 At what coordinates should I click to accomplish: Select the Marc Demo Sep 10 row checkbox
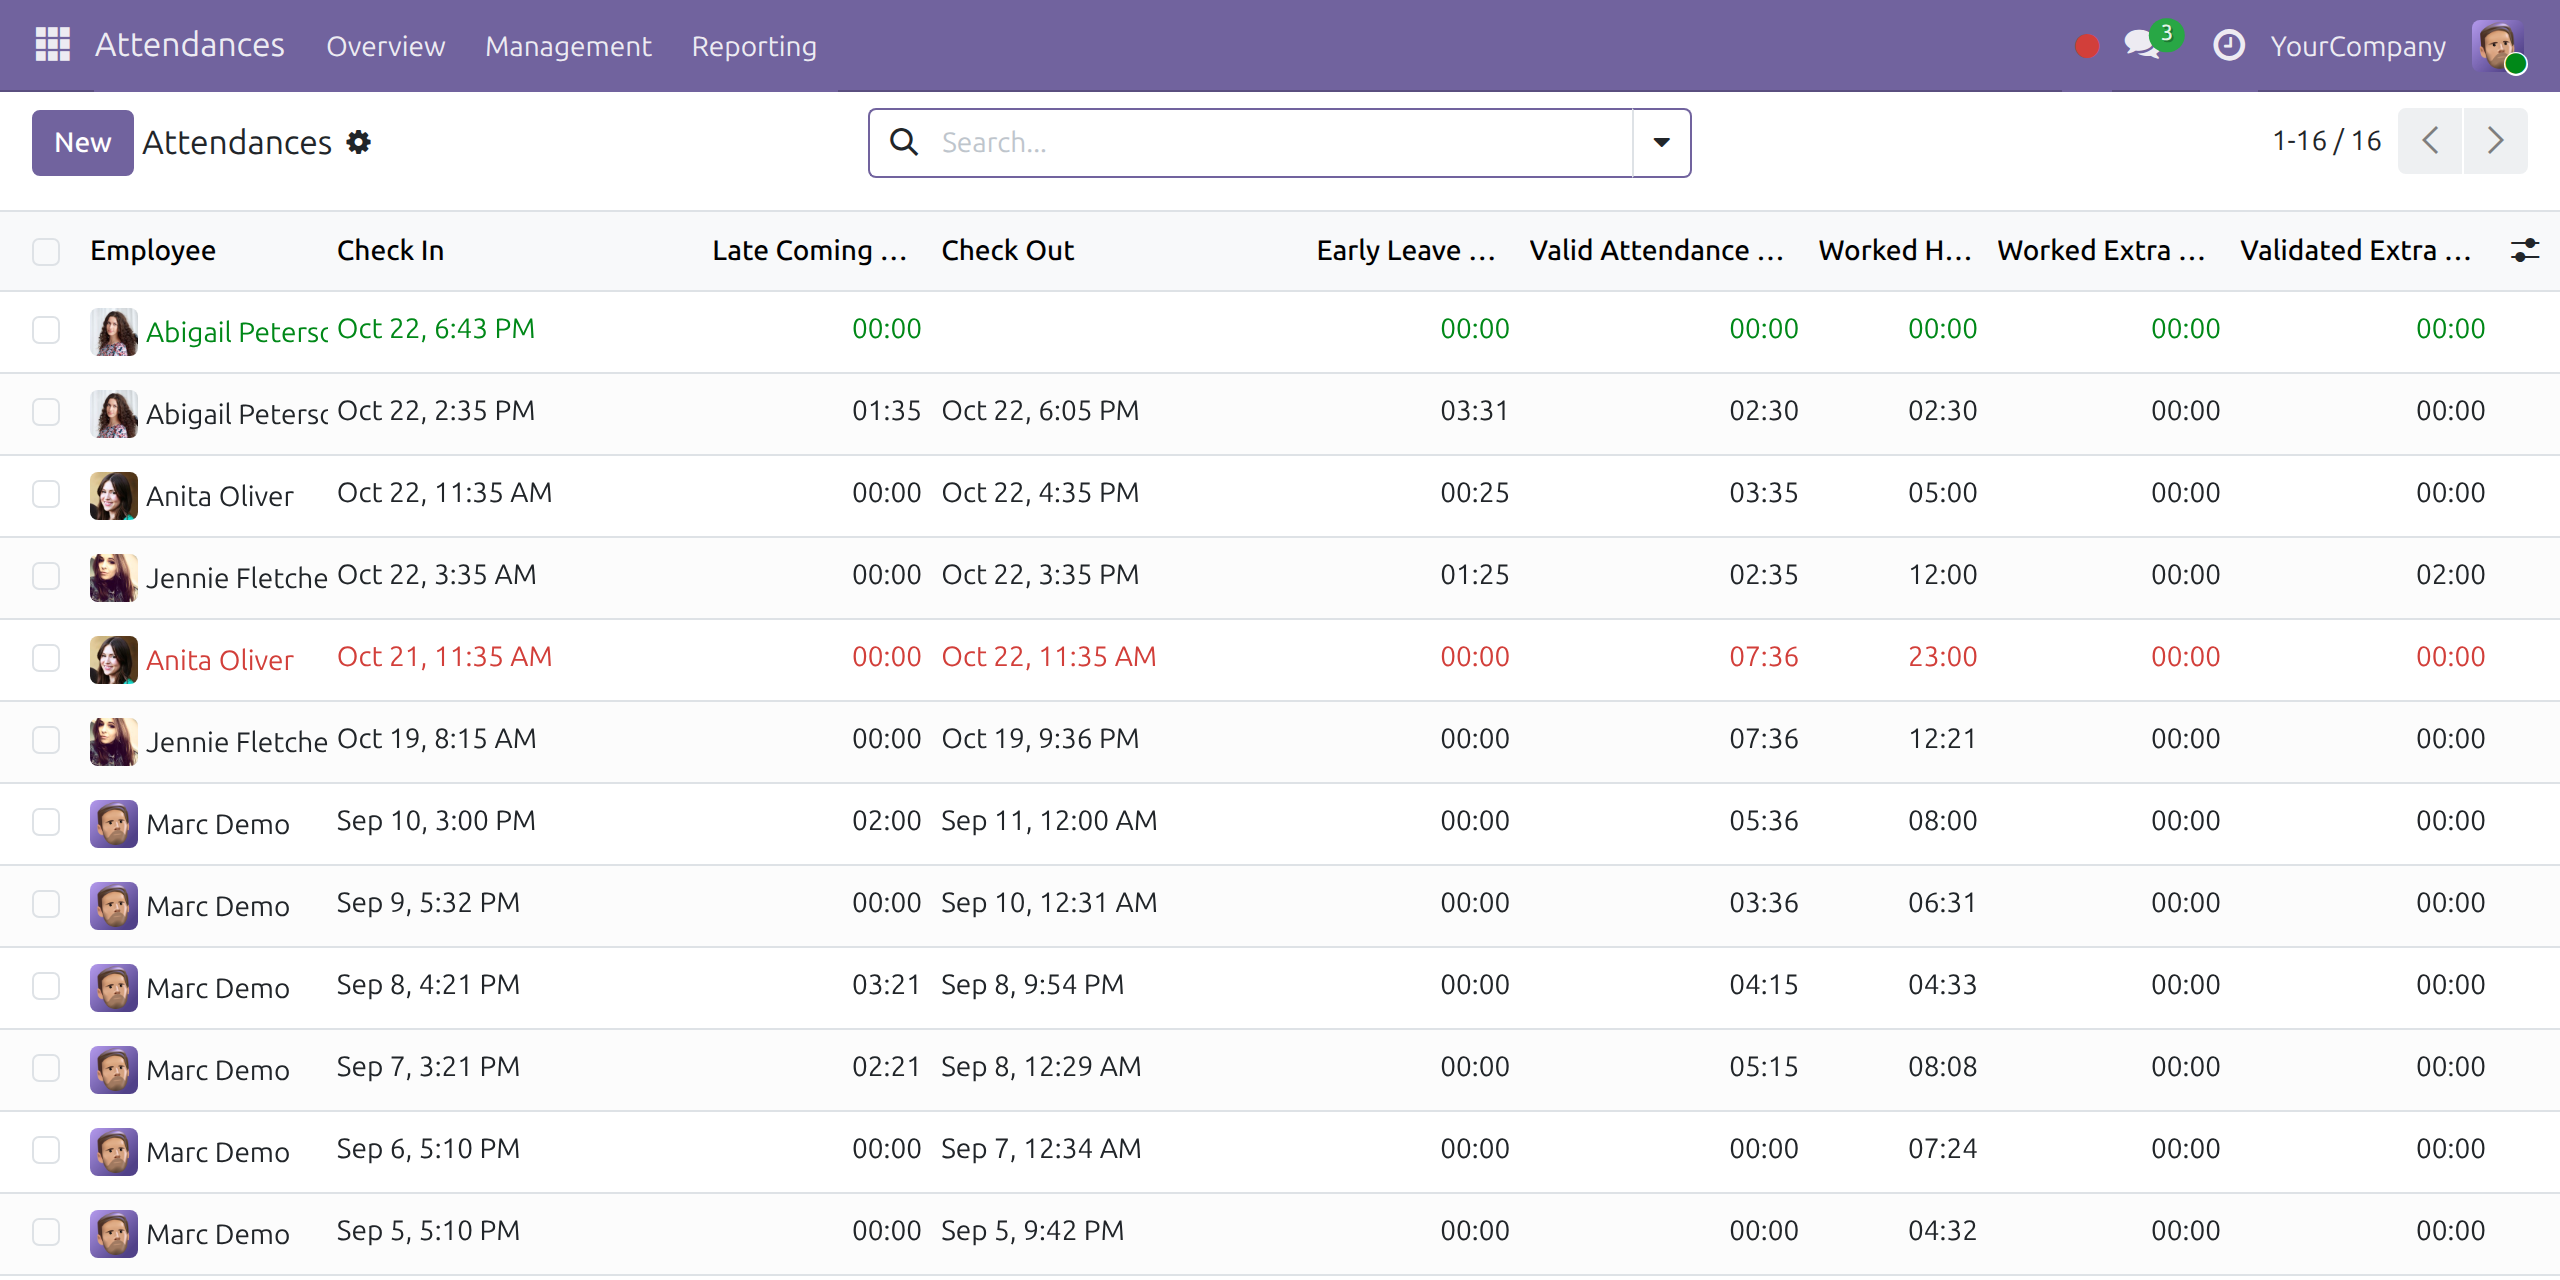coord(46,822)
